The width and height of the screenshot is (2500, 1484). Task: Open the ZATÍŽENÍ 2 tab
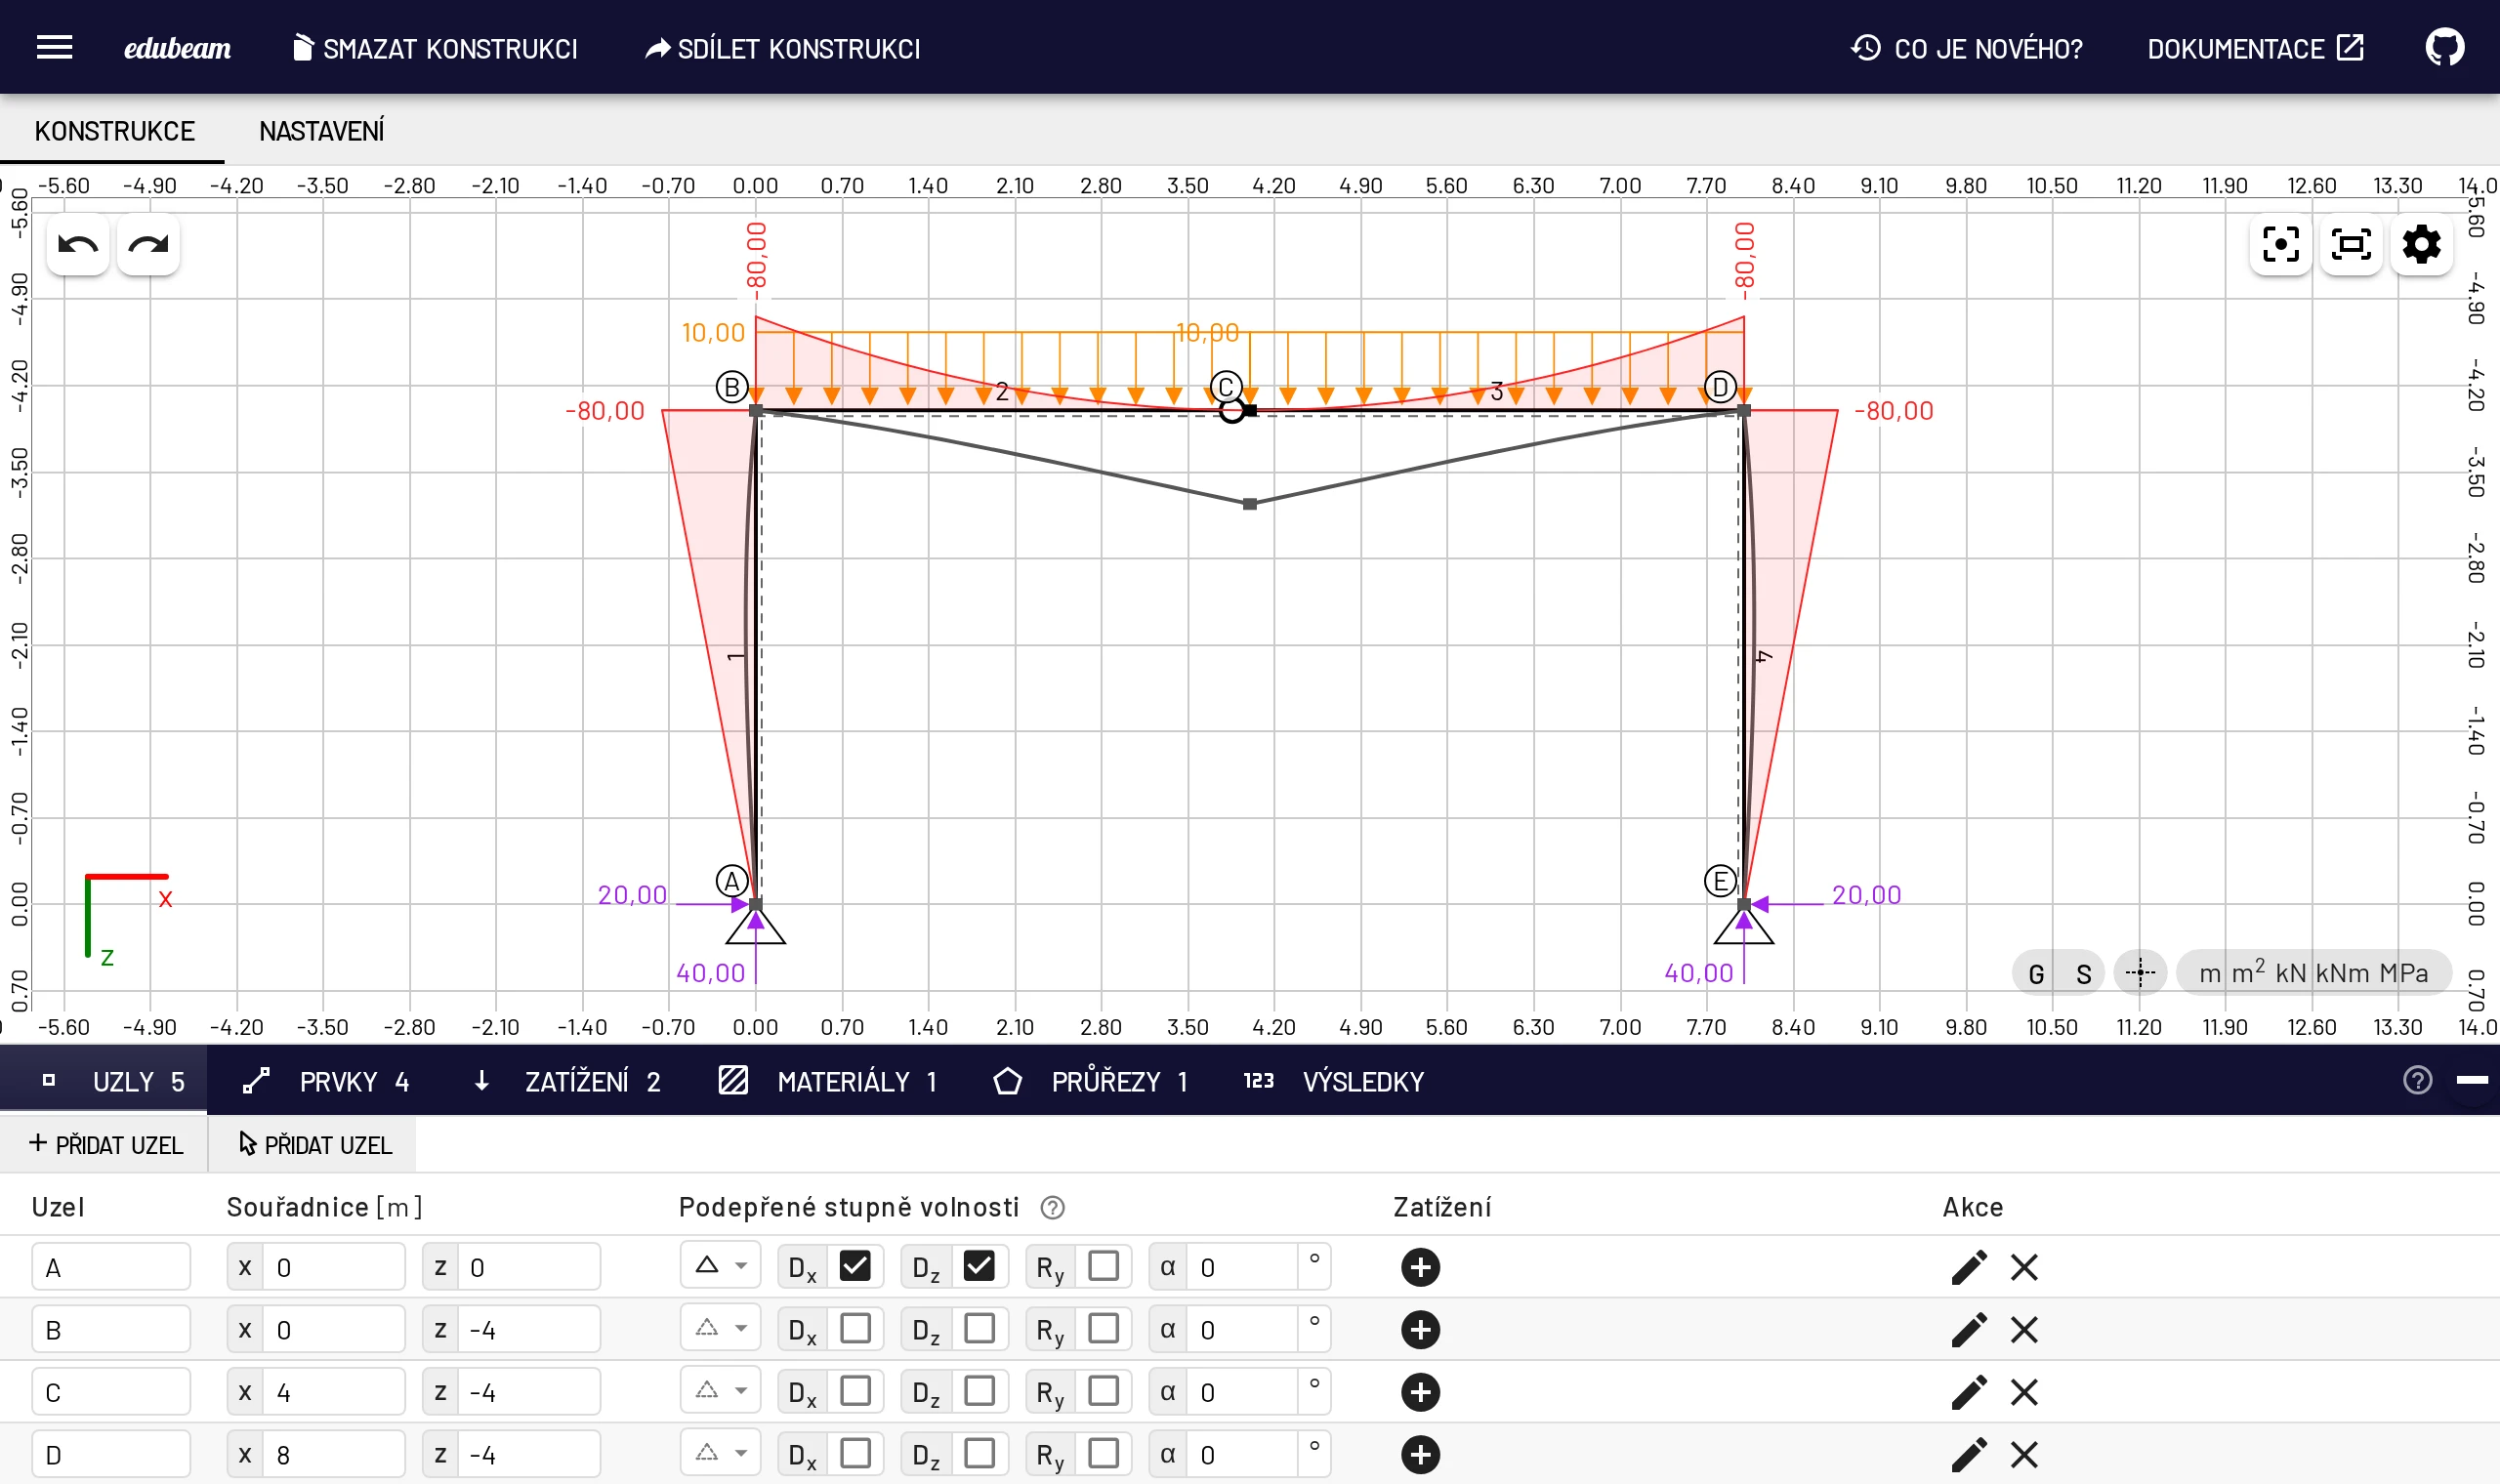(x=567, y=1081)
